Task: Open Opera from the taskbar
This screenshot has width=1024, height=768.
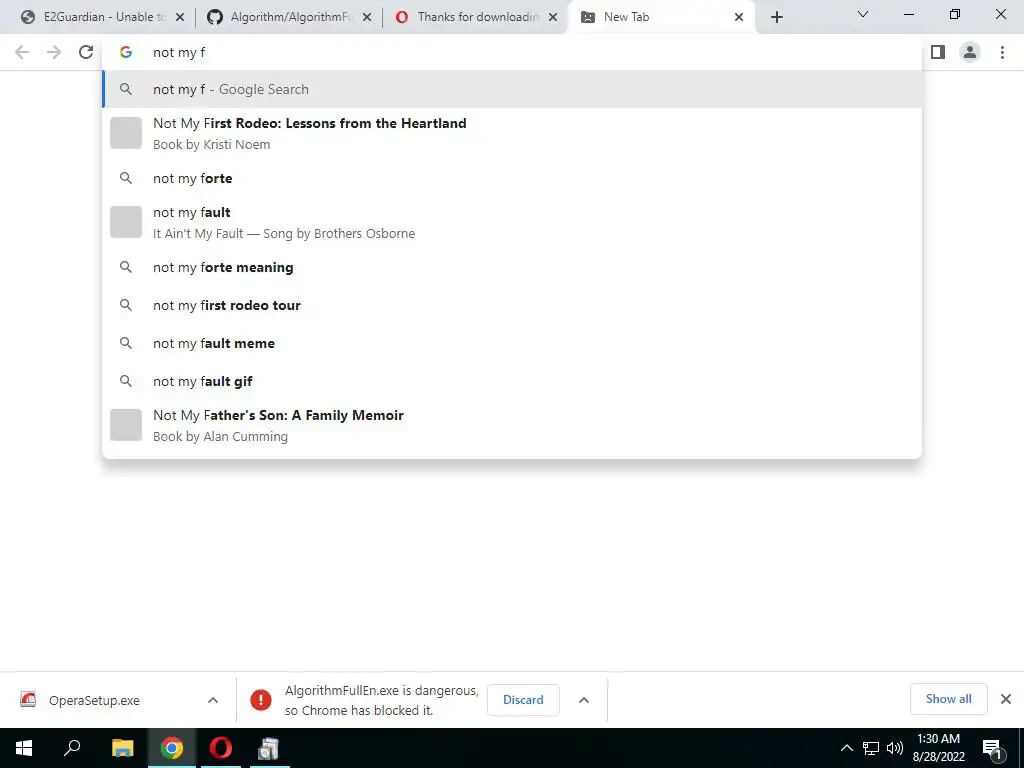Action: pyautogui.click(x=221, y=748)
